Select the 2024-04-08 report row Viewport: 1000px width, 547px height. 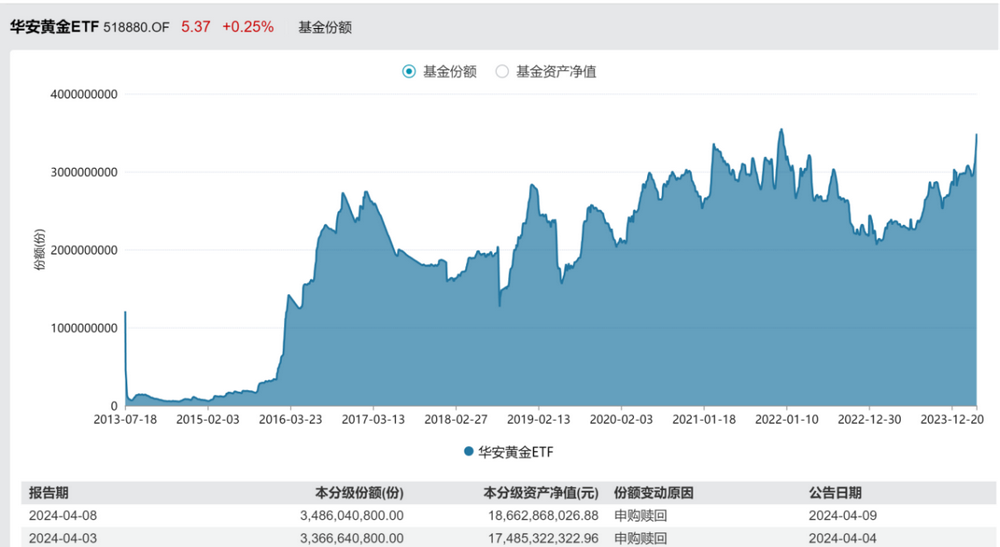[508, 515]
